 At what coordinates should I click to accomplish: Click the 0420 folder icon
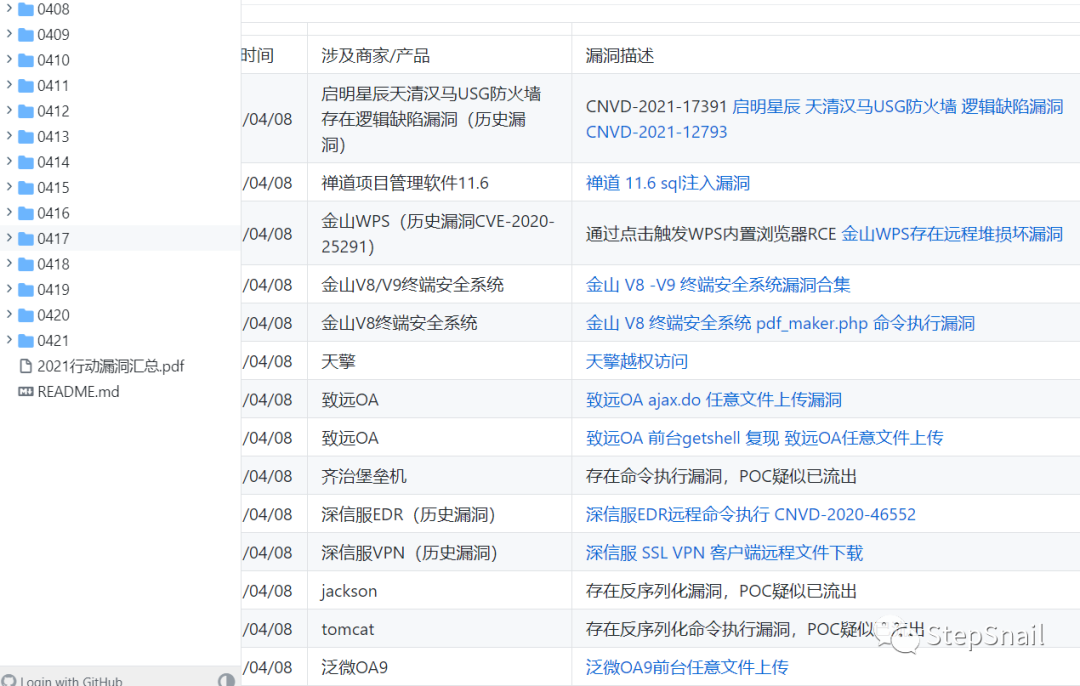[x=26, y=315]
